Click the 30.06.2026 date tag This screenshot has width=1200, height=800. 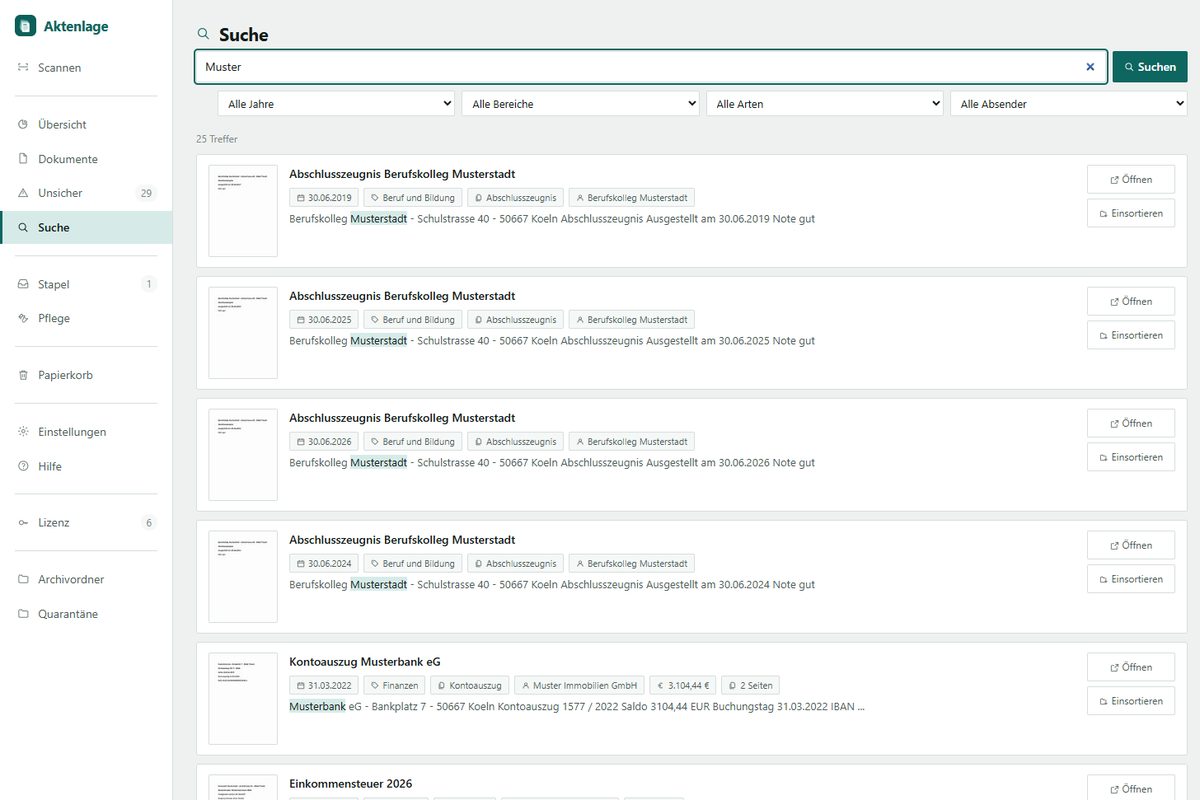(x=324, y=442)
